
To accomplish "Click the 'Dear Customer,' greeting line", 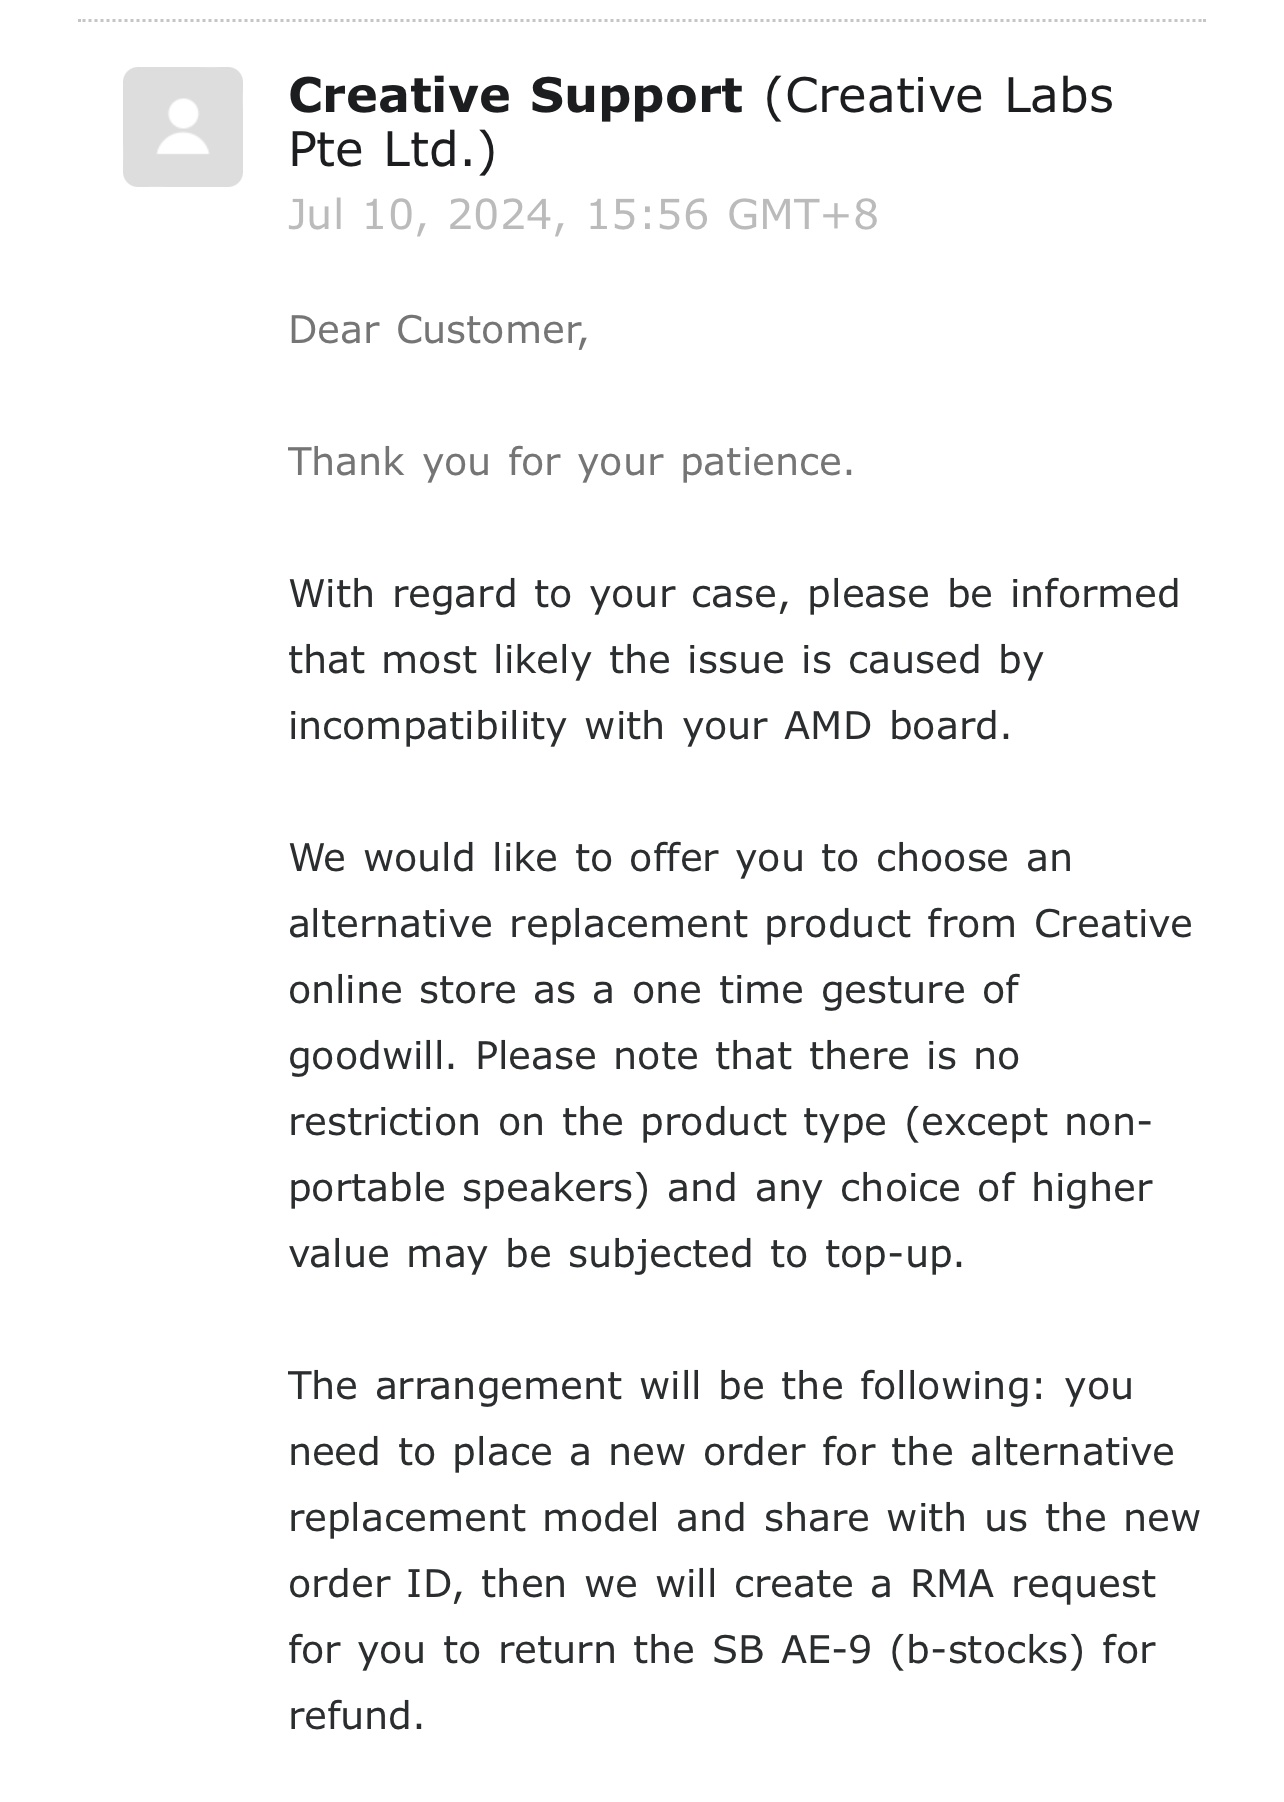I will pyautogui.click(x=438, y=330).
